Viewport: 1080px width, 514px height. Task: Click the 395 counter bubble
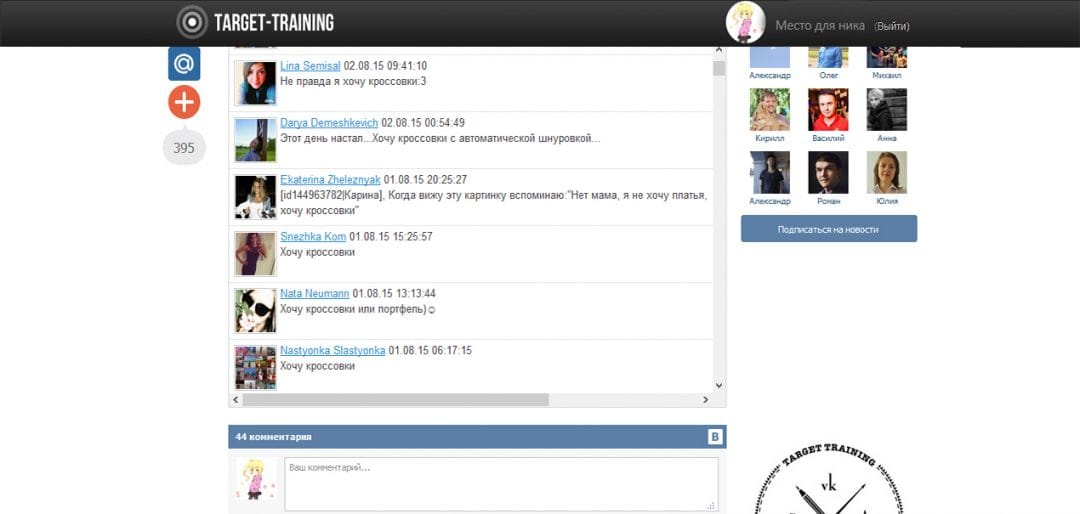point(184,147)
